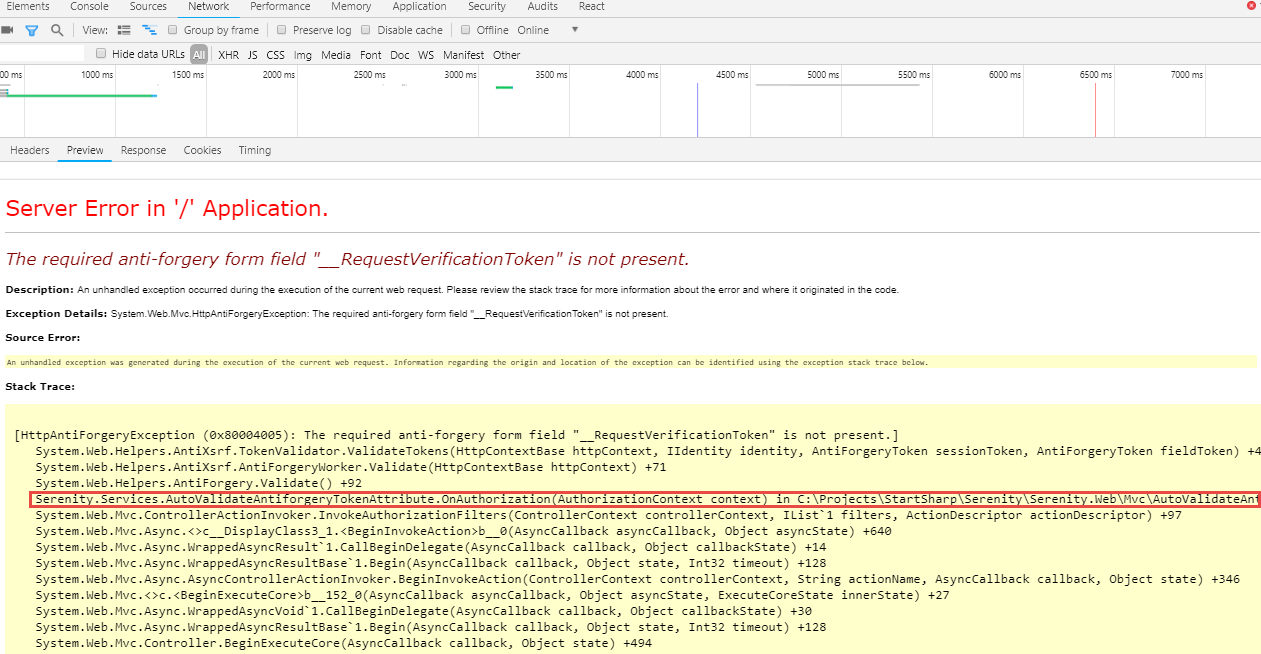Open the network throttling dropdown

[574, 29]
